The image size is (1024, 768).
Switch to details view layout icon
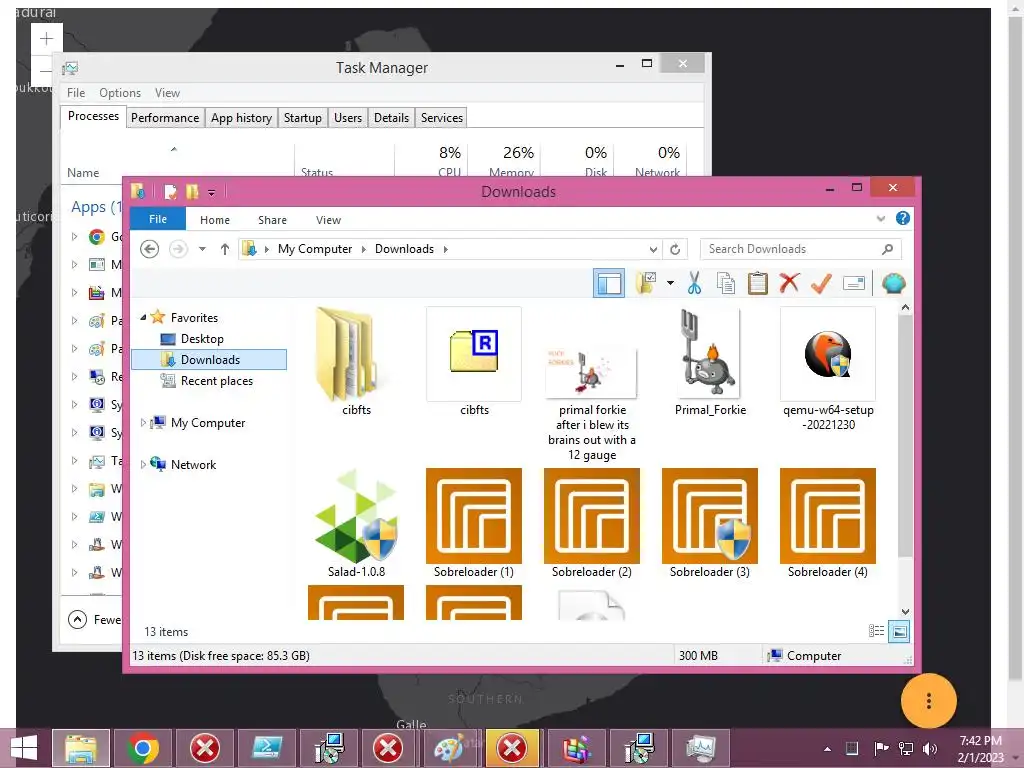[x=876, y=631]
